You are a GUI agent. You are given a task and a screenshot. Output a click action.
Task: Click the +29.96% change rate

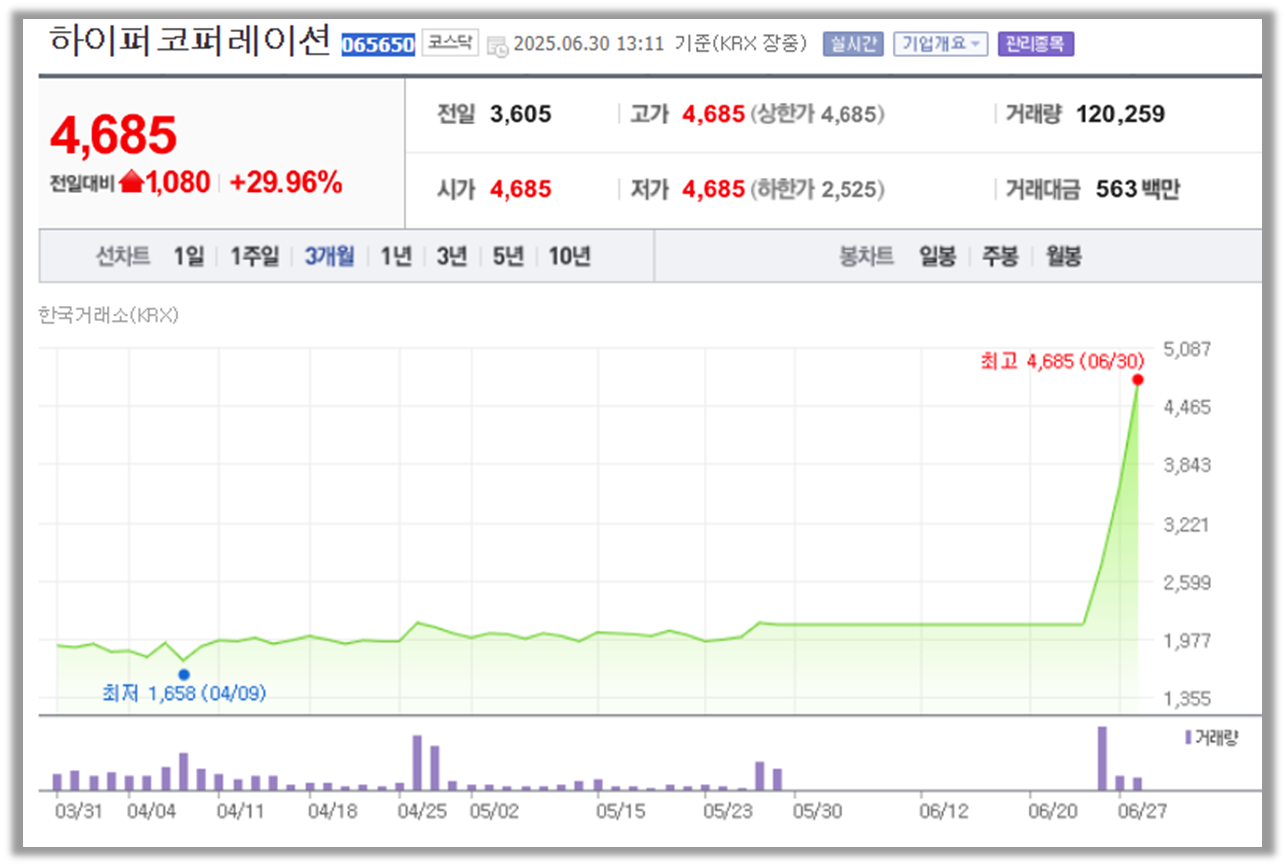coord(286,183)
